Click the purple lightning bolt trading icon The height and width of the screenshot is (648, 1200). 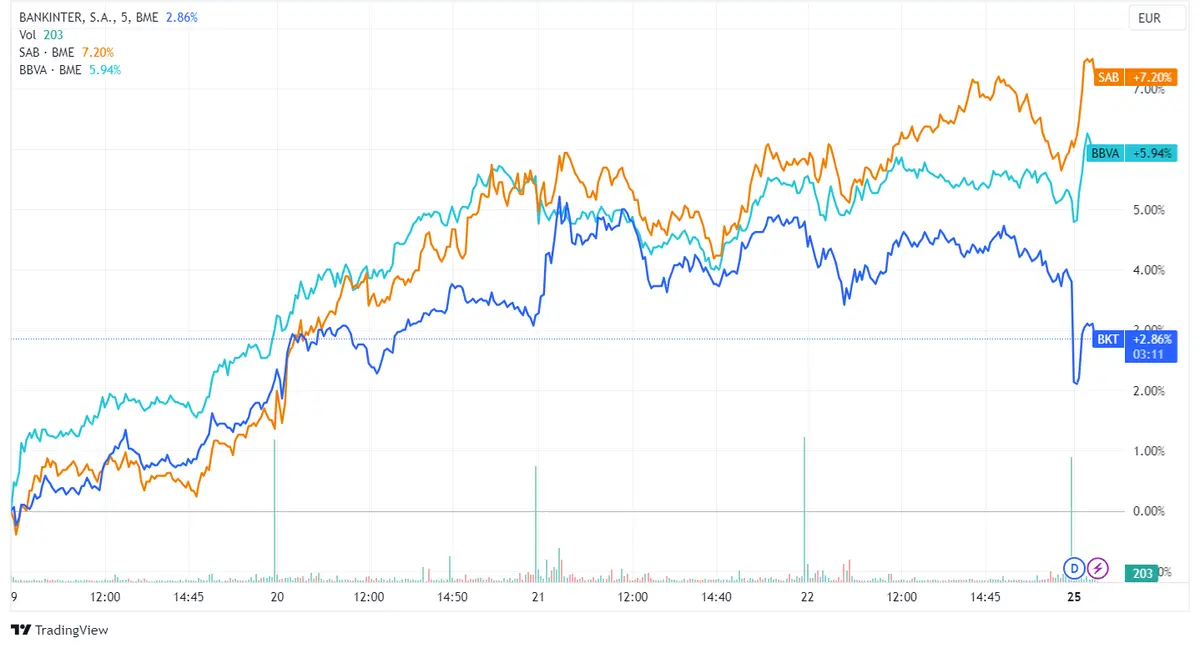1097,568
